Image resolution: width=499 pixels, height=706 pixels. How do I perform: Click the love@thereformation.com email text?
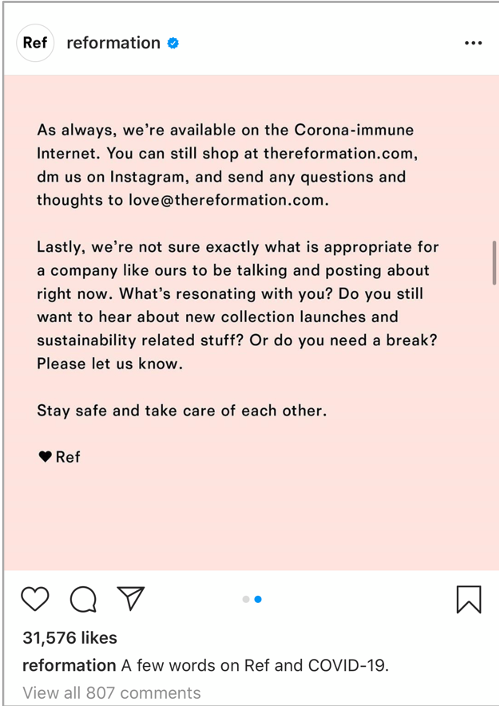(x=228, y=200)
